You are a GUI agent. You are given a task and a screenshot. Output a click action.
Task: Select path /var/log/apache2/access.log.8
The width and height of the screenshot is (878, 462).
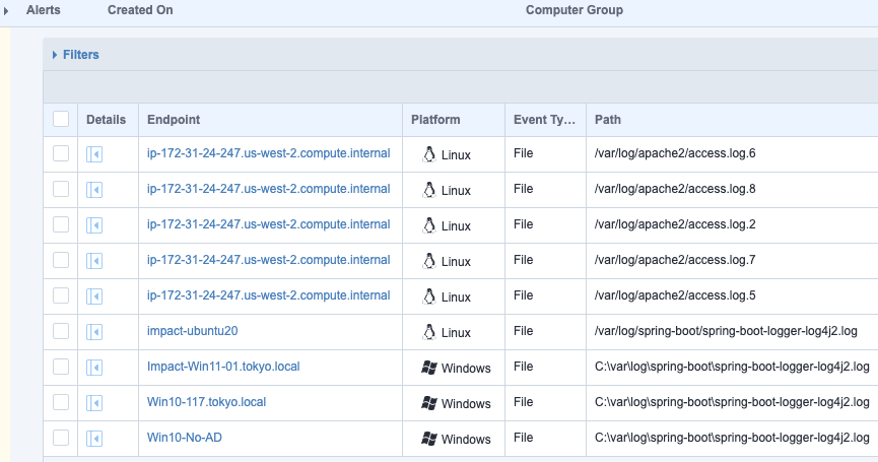tap(675, 189)
